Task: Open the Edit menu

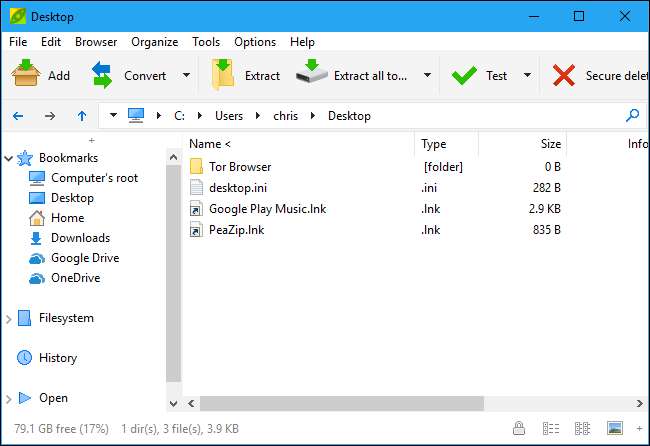Action: 51,42
